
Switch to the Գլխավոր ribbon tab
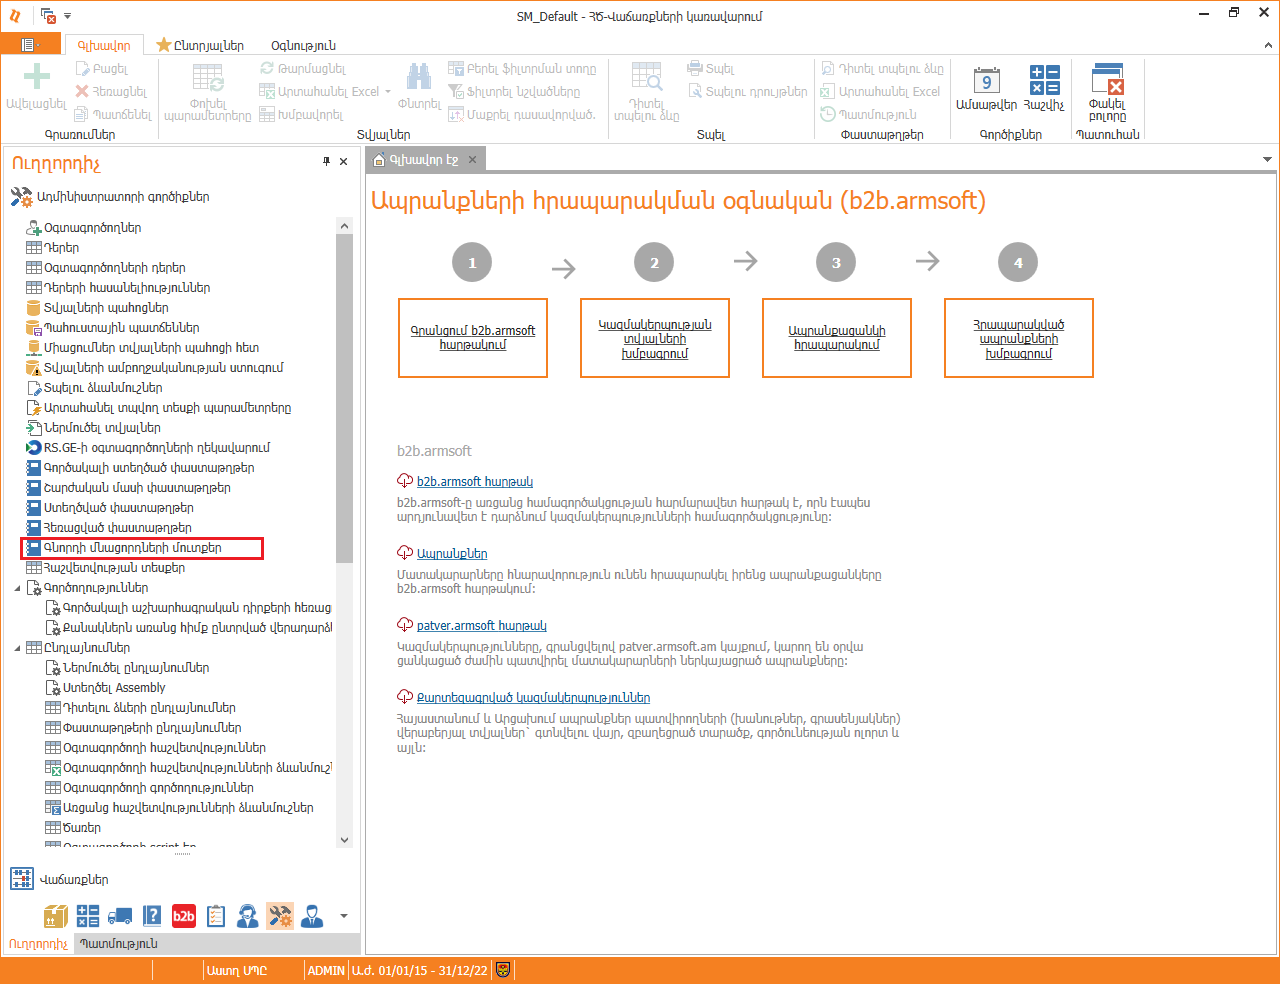(104, 45)
